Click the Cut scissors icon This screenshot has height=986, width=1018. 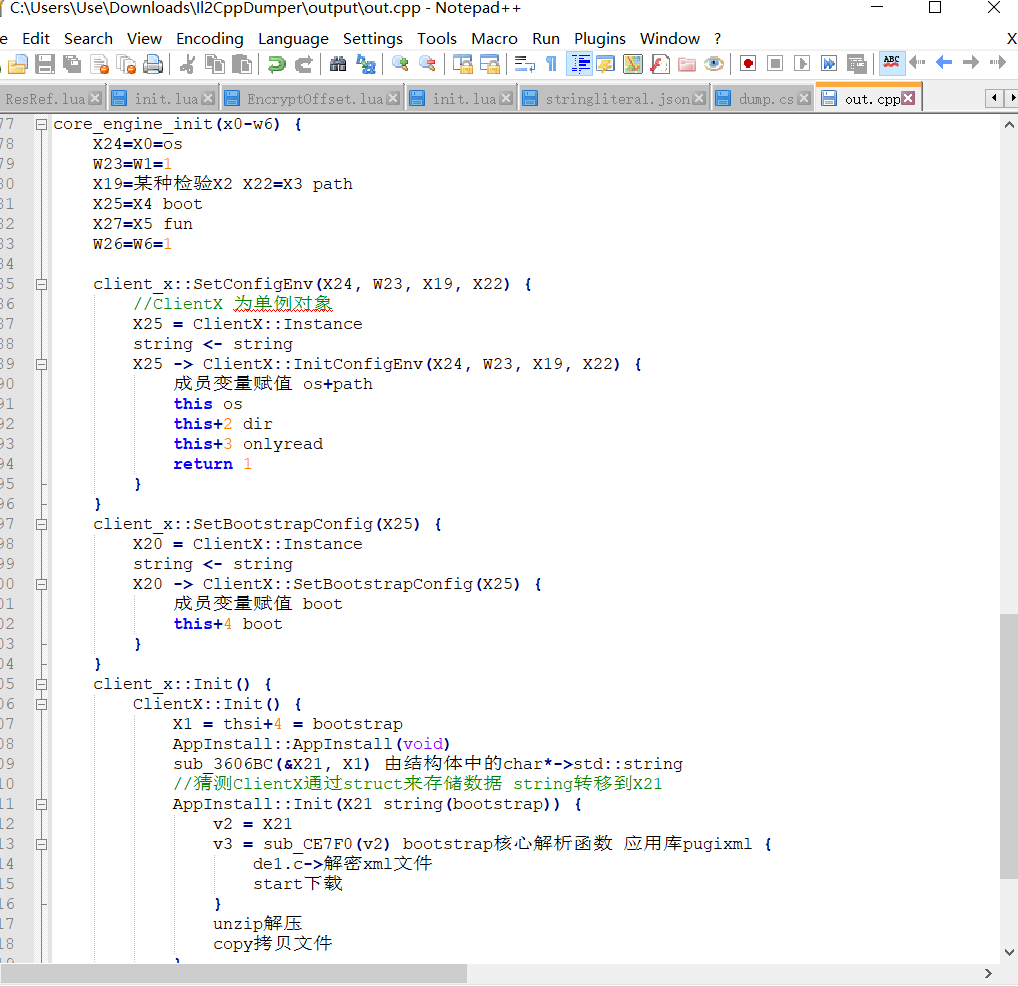[x=187, y=64]
